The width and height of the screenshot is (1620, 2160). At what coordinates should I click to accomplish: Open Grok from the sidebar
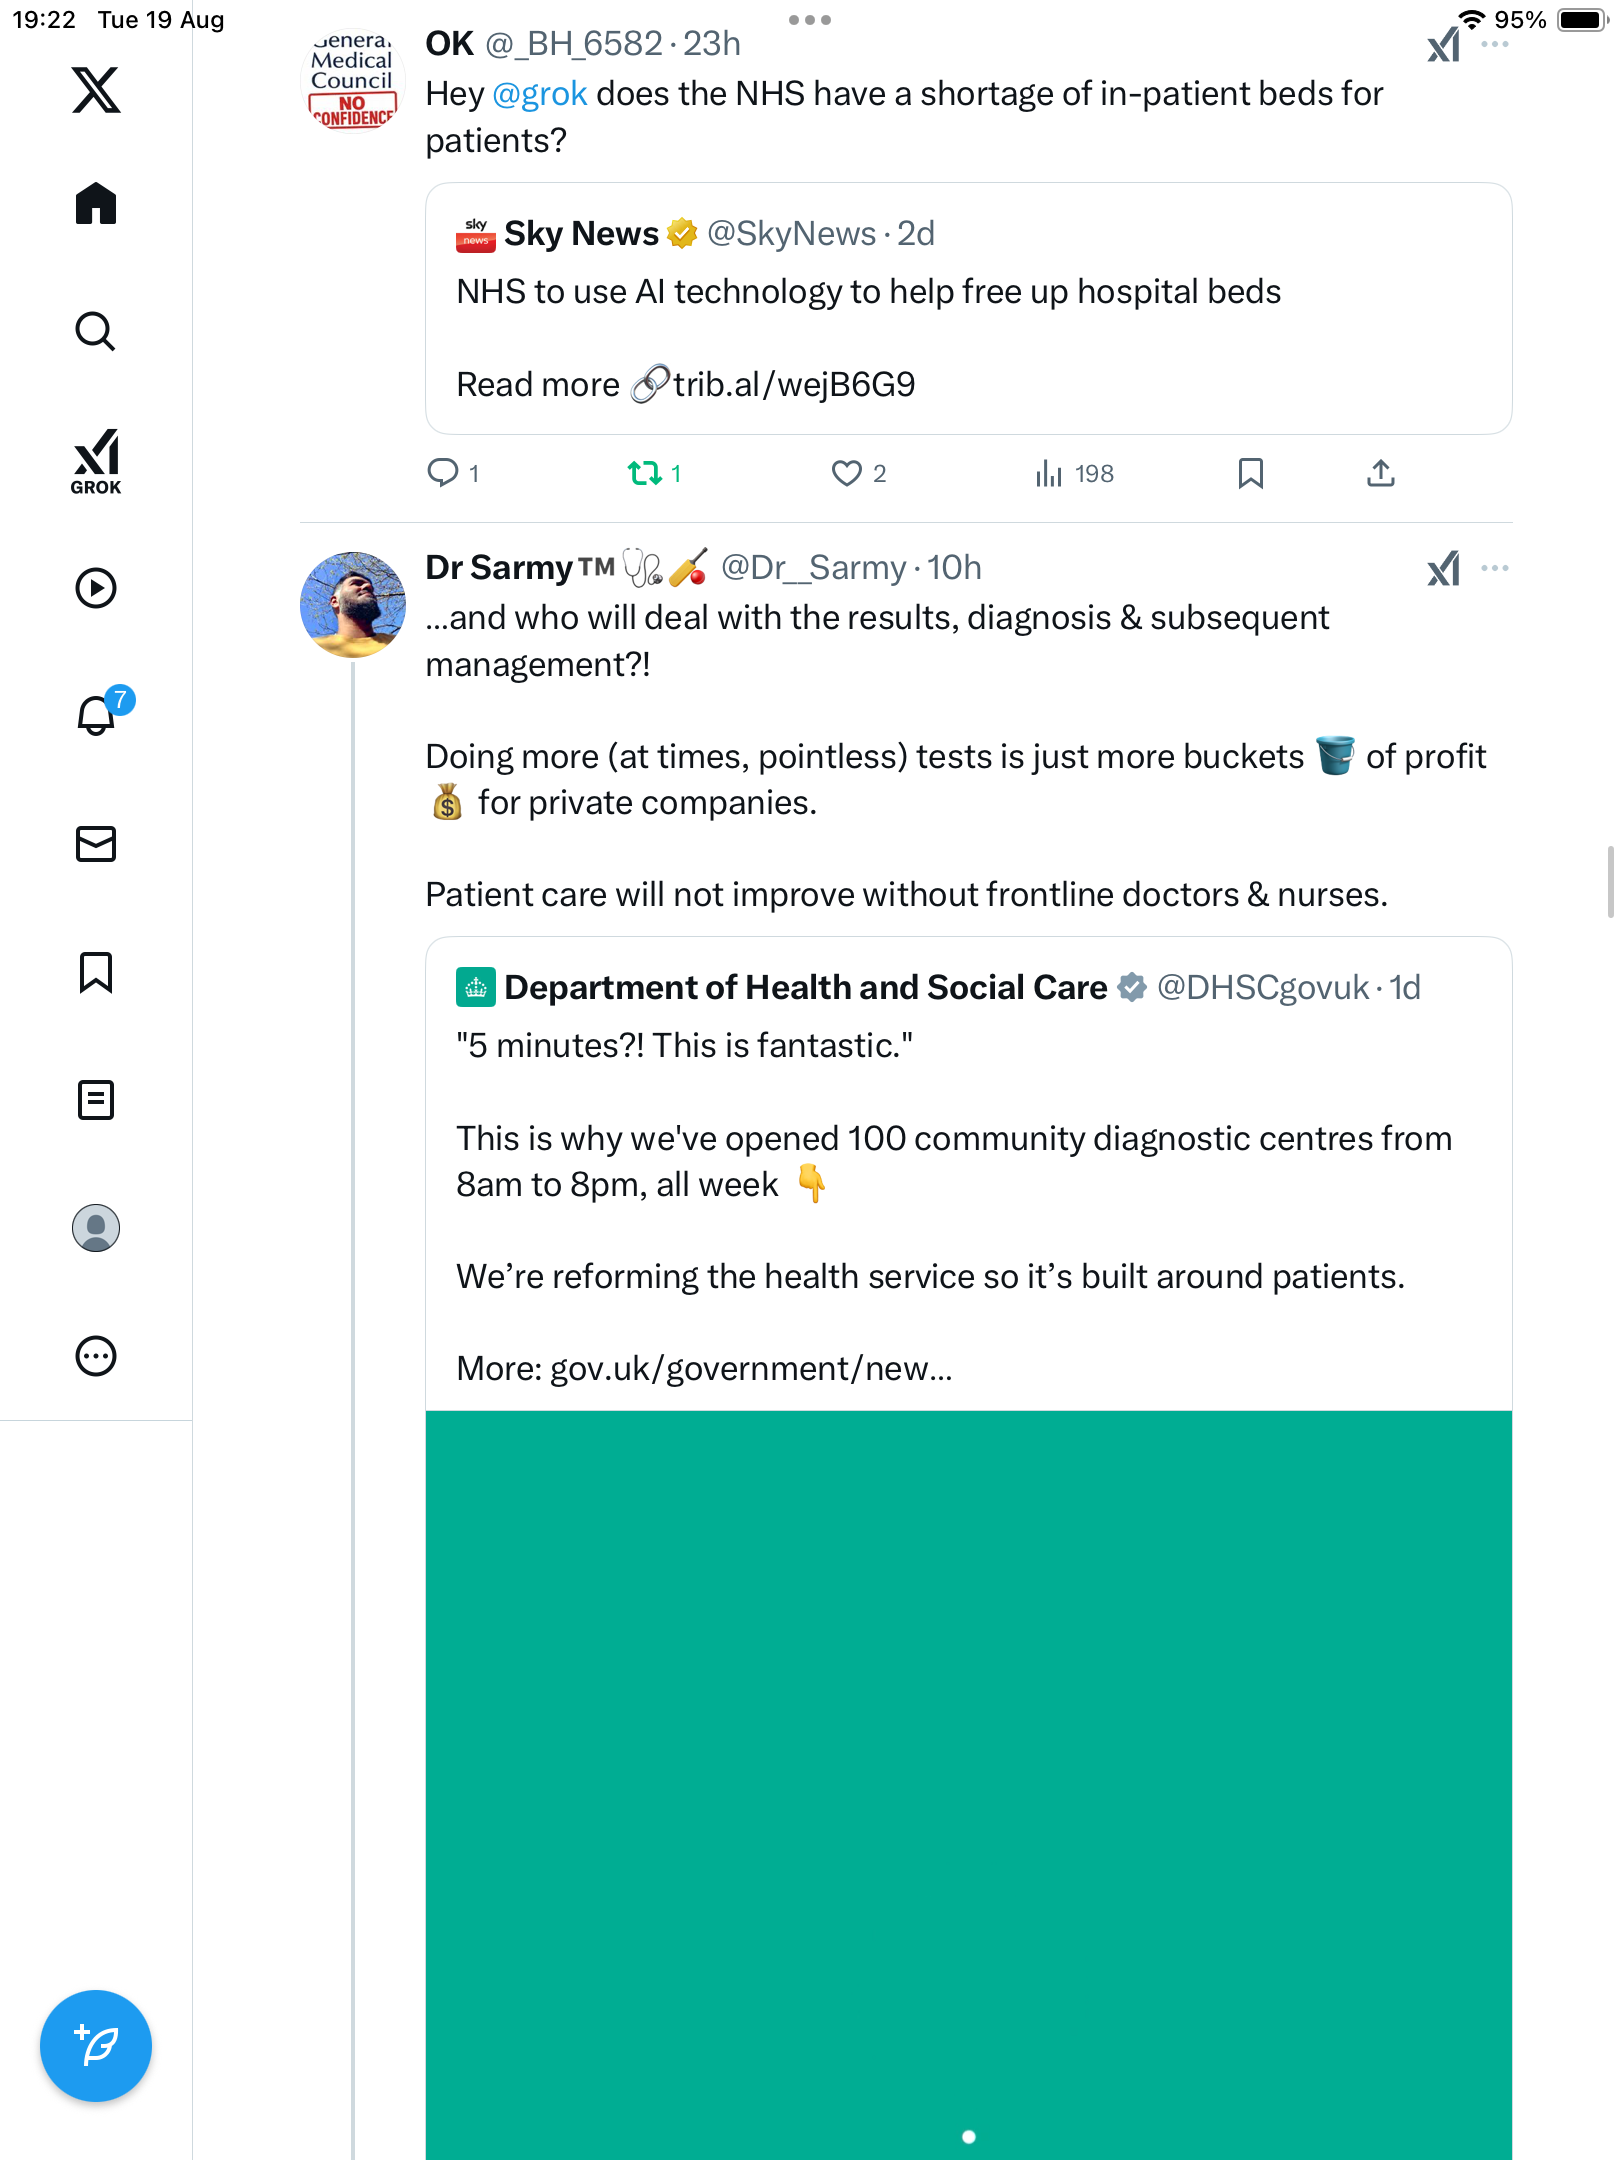[x=96, y=461]
